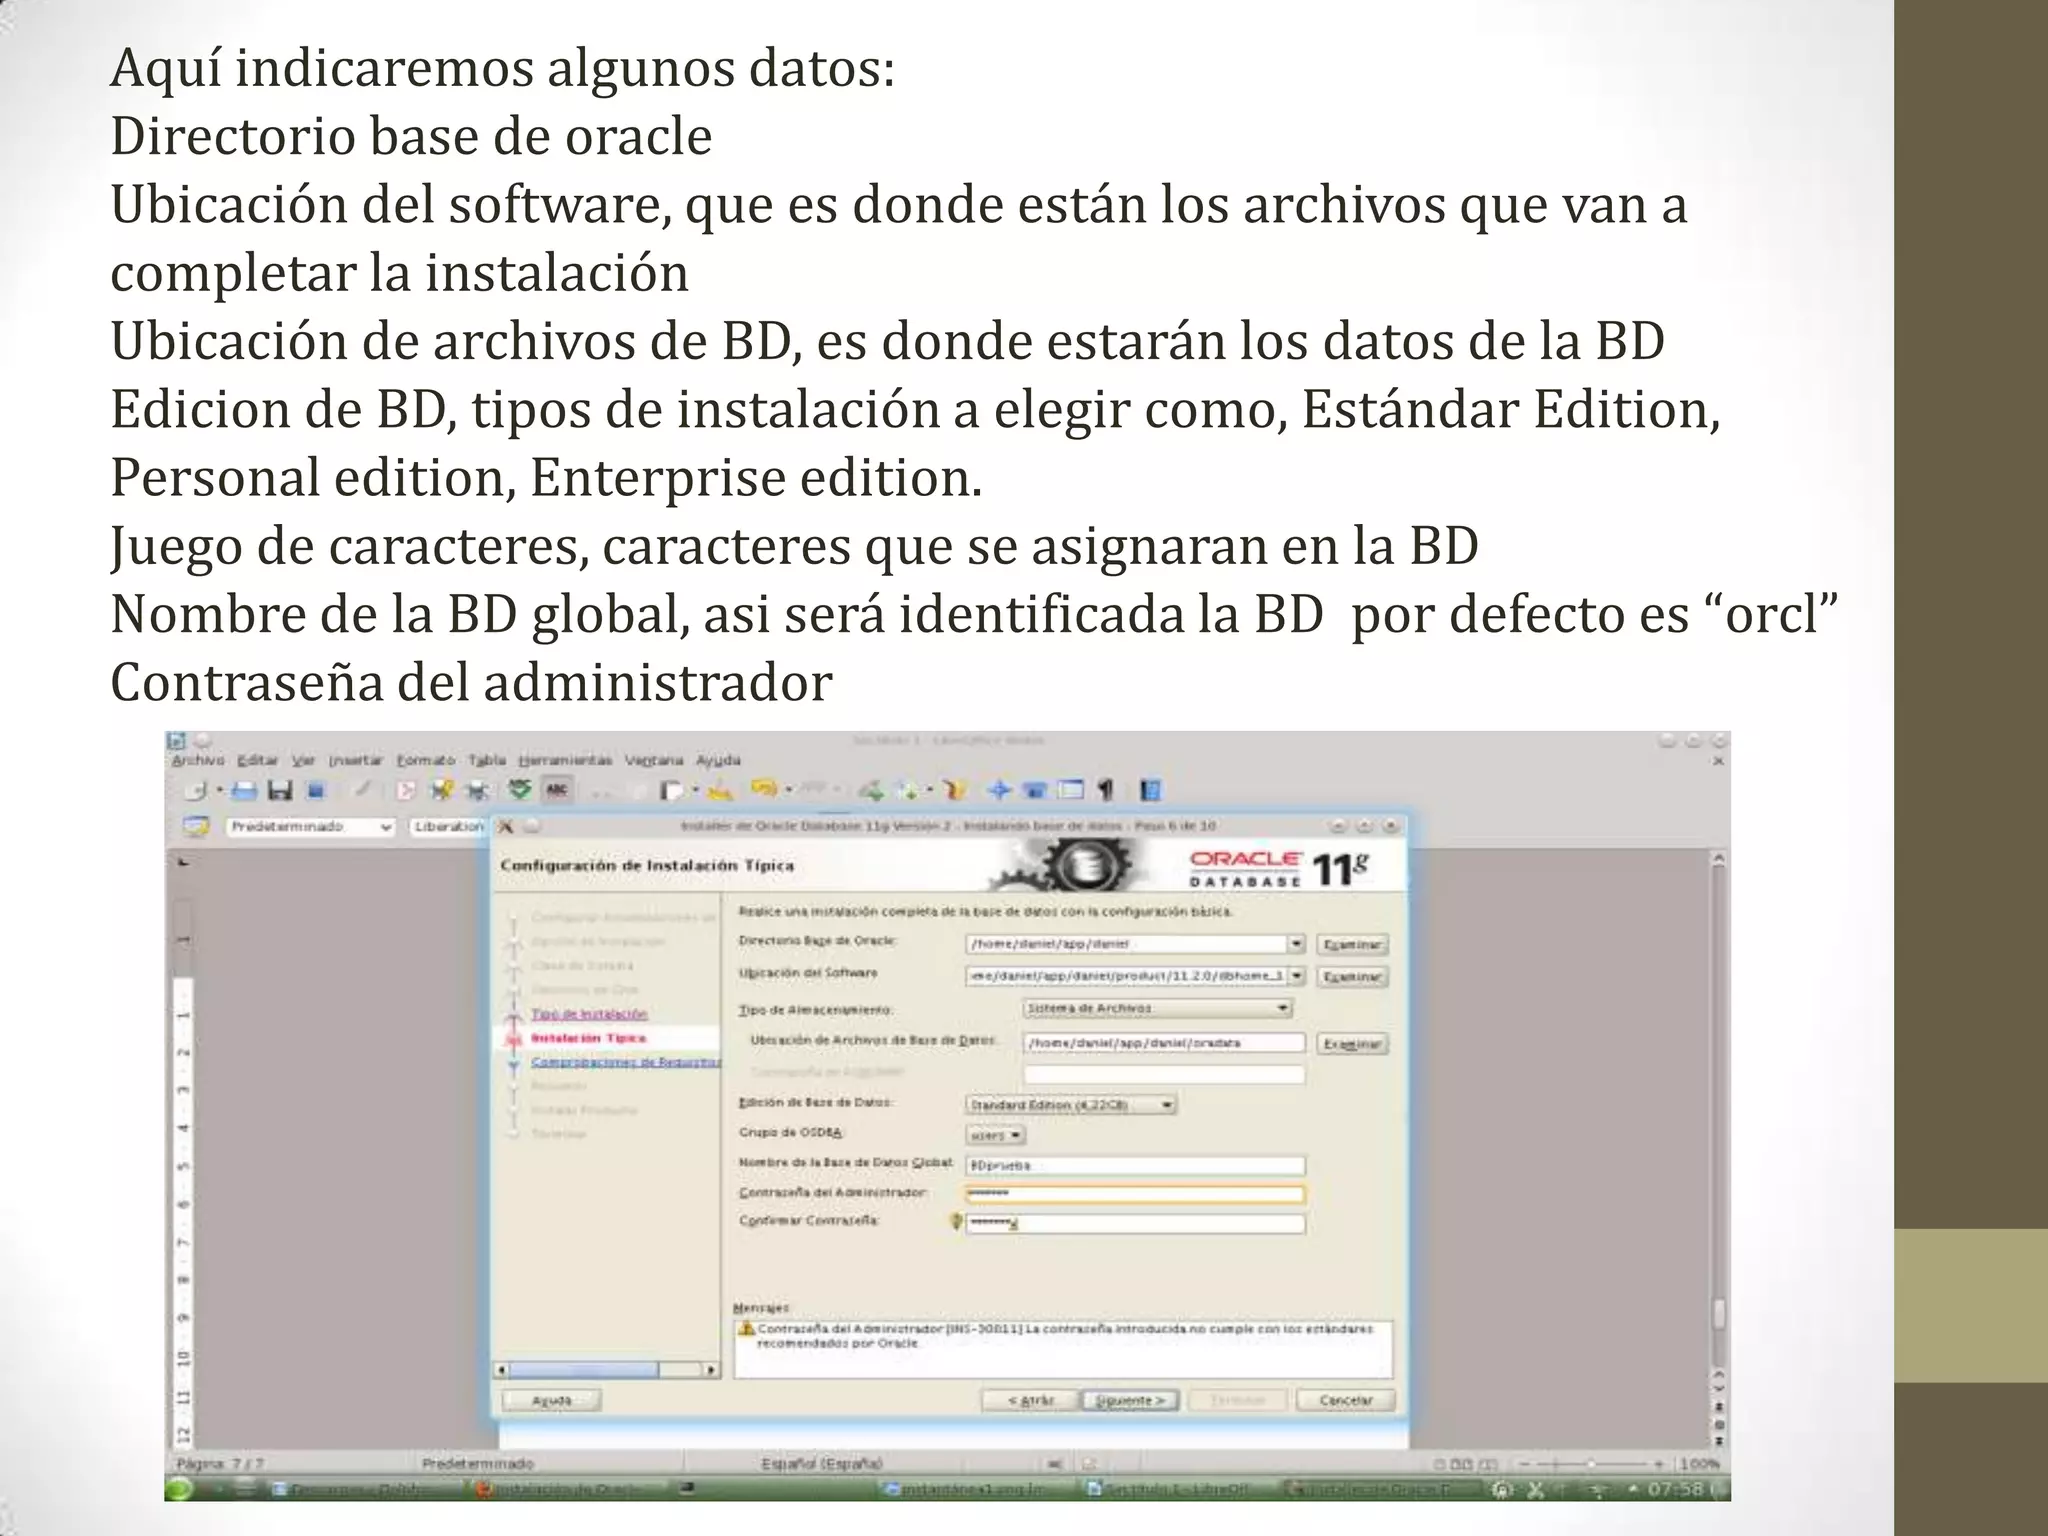2048x1536 pixels.
Task: Click the Save floppy-disk icon in Writer
Action: 281,791
